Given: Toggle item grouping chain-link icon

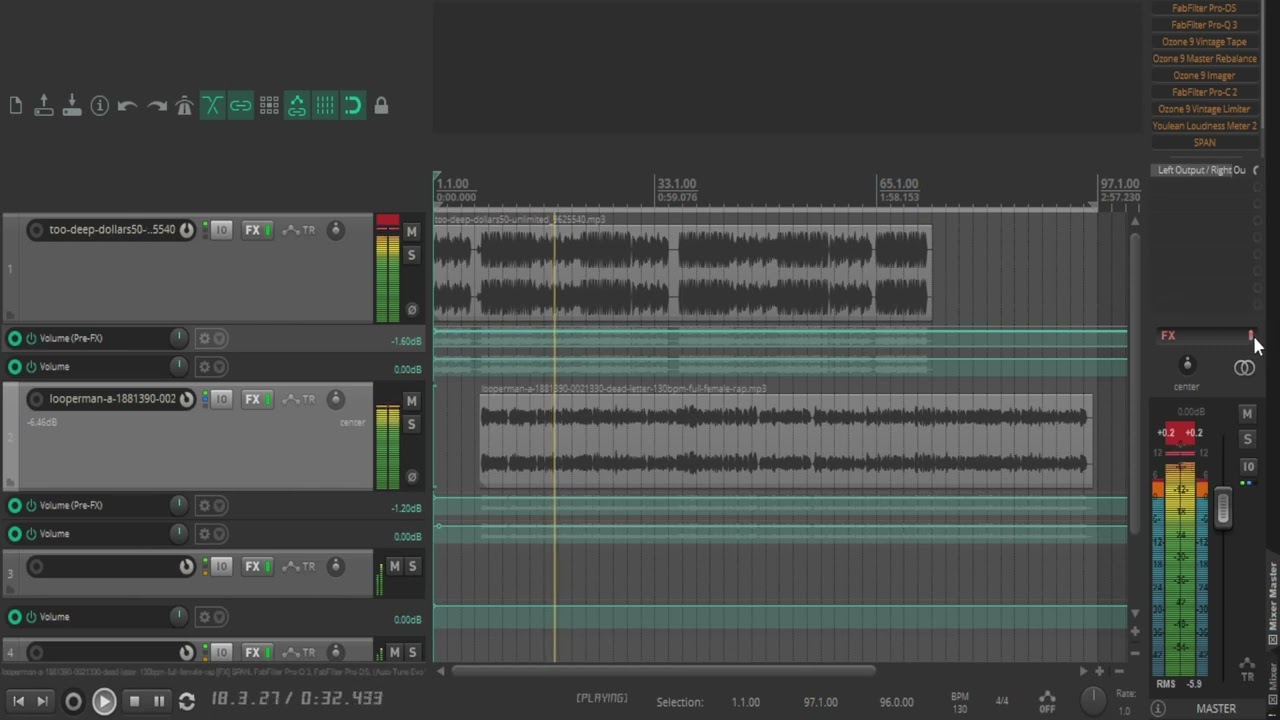Looking at the screenshot, I should click(x=241, y=105).
